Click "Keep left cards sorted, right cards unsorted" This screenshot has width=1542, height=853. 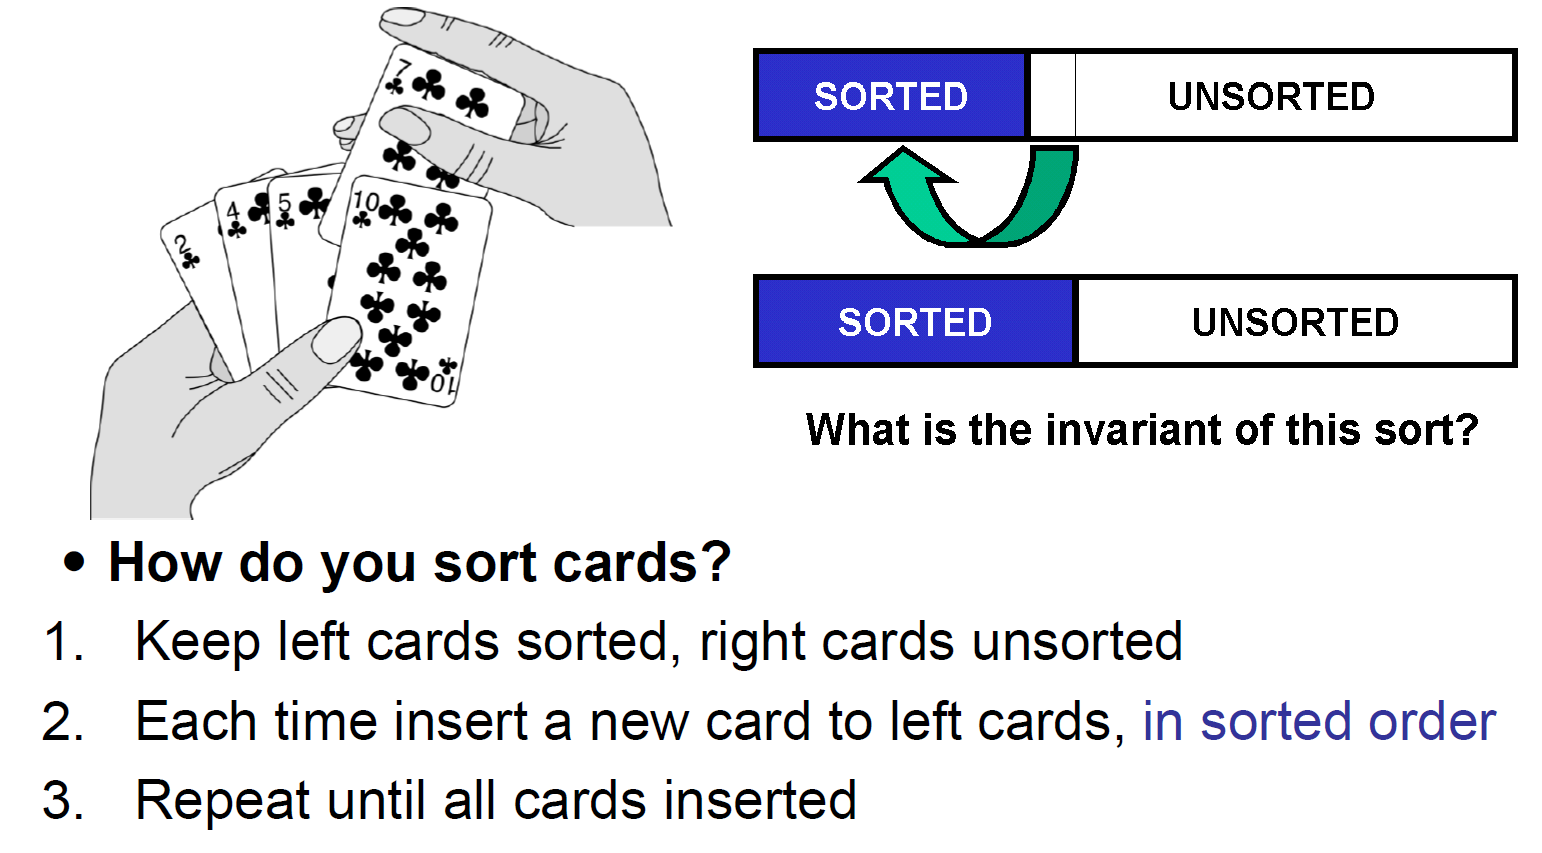click(658, 642)
